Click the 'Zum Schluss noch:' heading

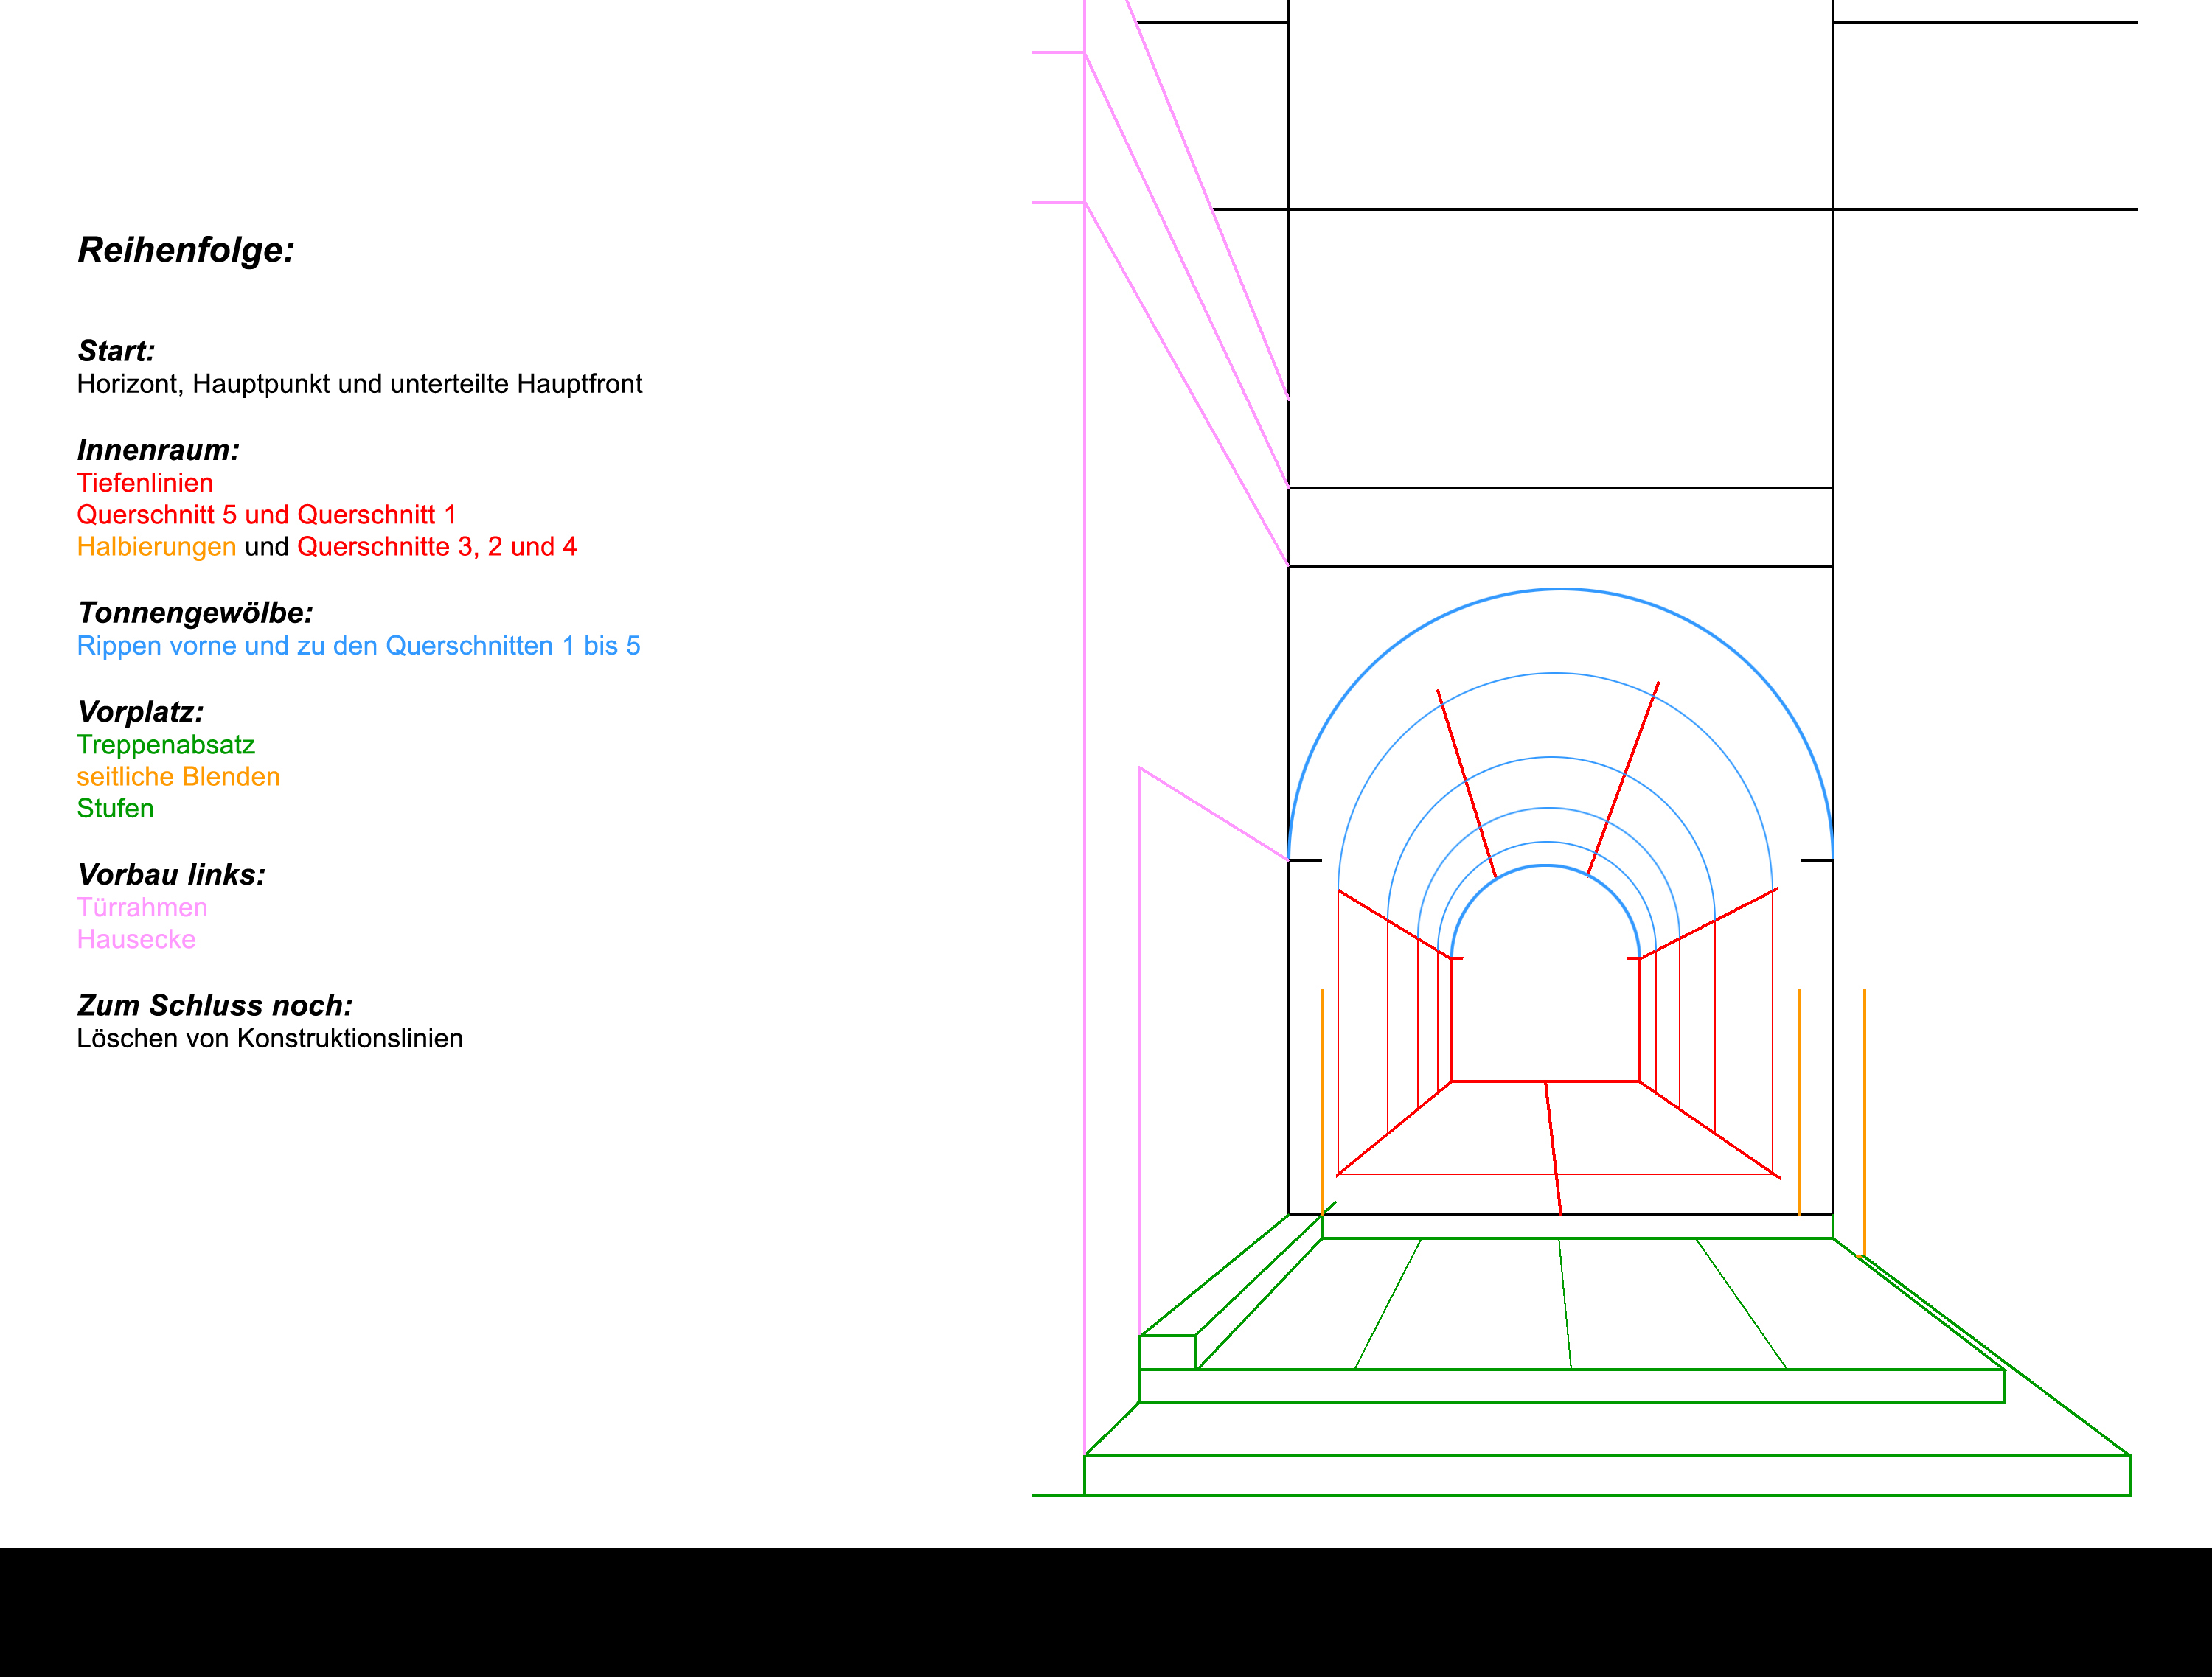click(x=214, y=1006)
